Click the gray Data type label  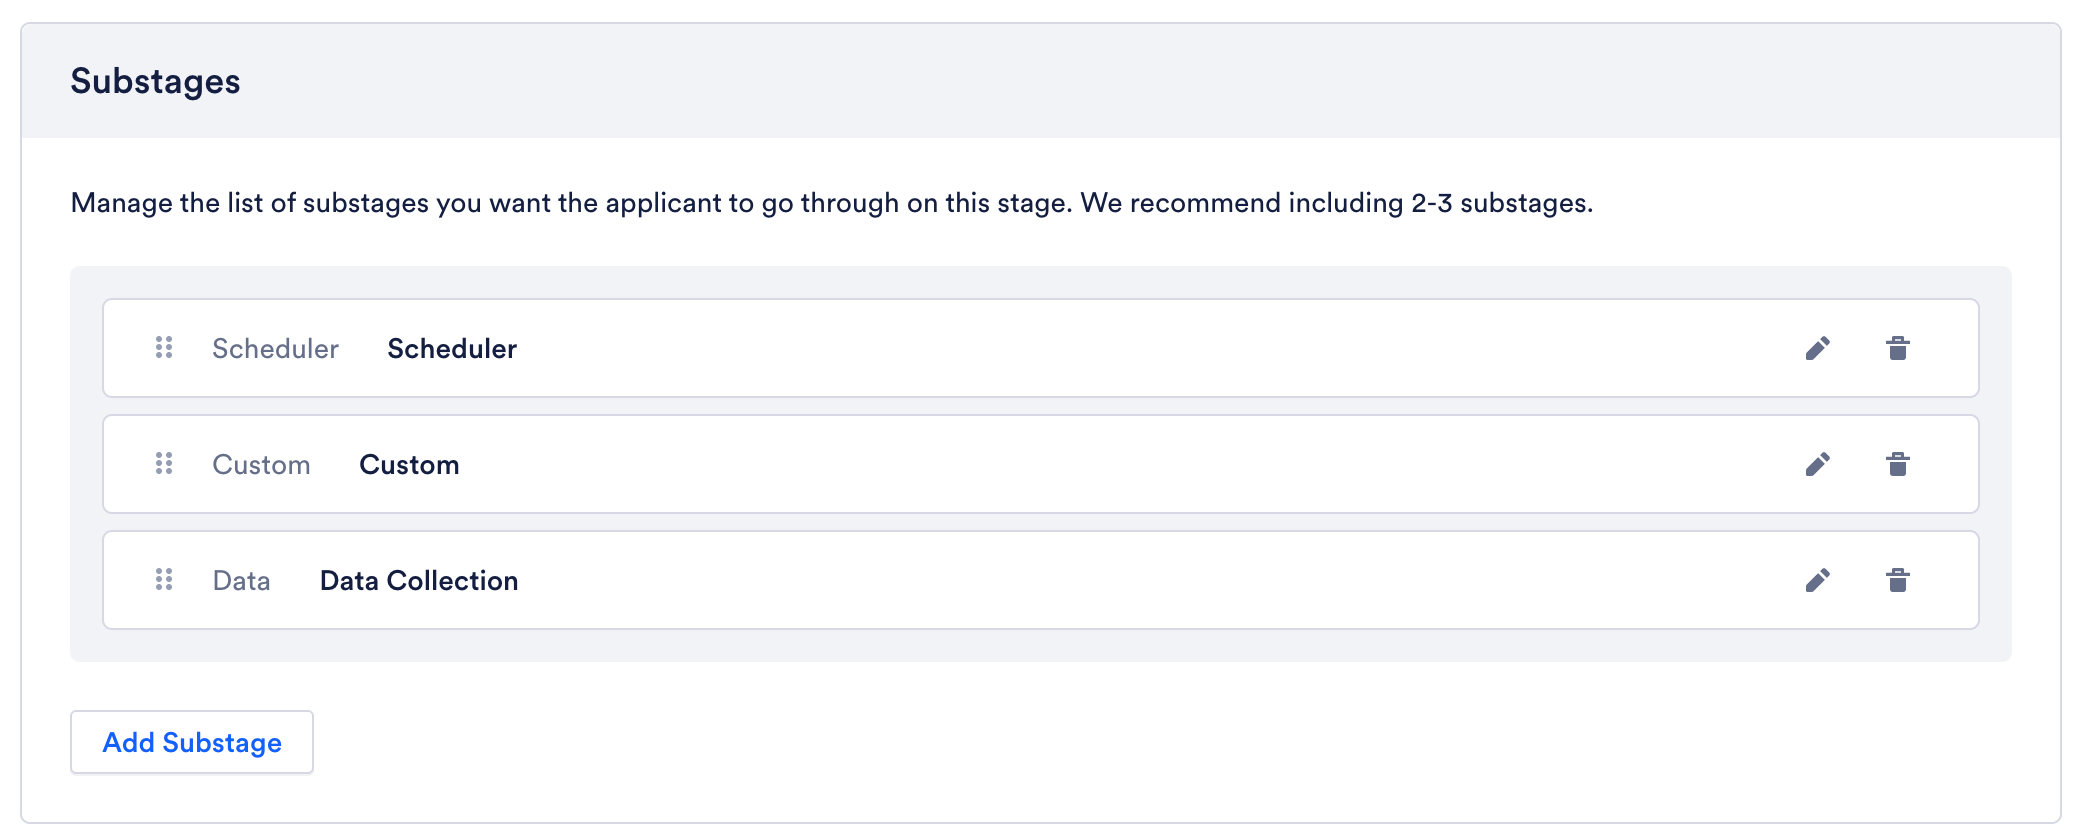tap(241, 581)
